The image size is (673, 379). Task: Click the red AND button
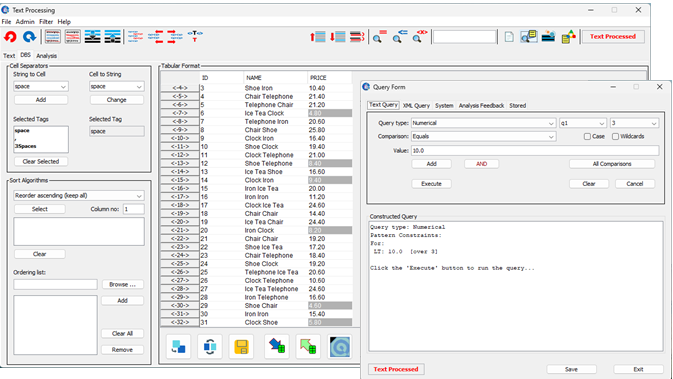pos(482,164)
